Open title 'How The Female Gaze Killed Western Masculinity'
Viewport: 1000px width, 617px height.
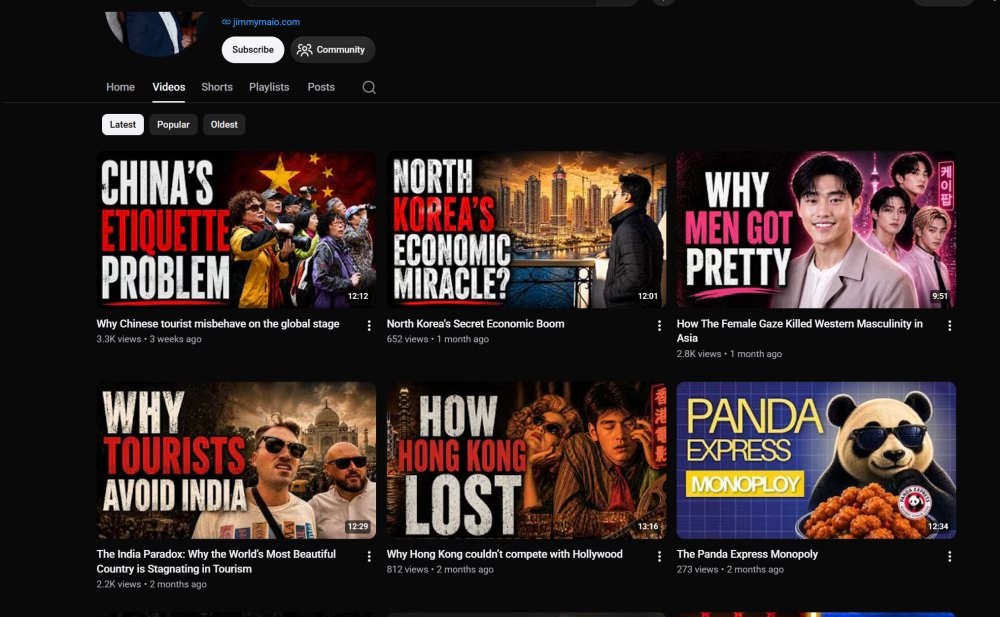click(x=800, y=331)
